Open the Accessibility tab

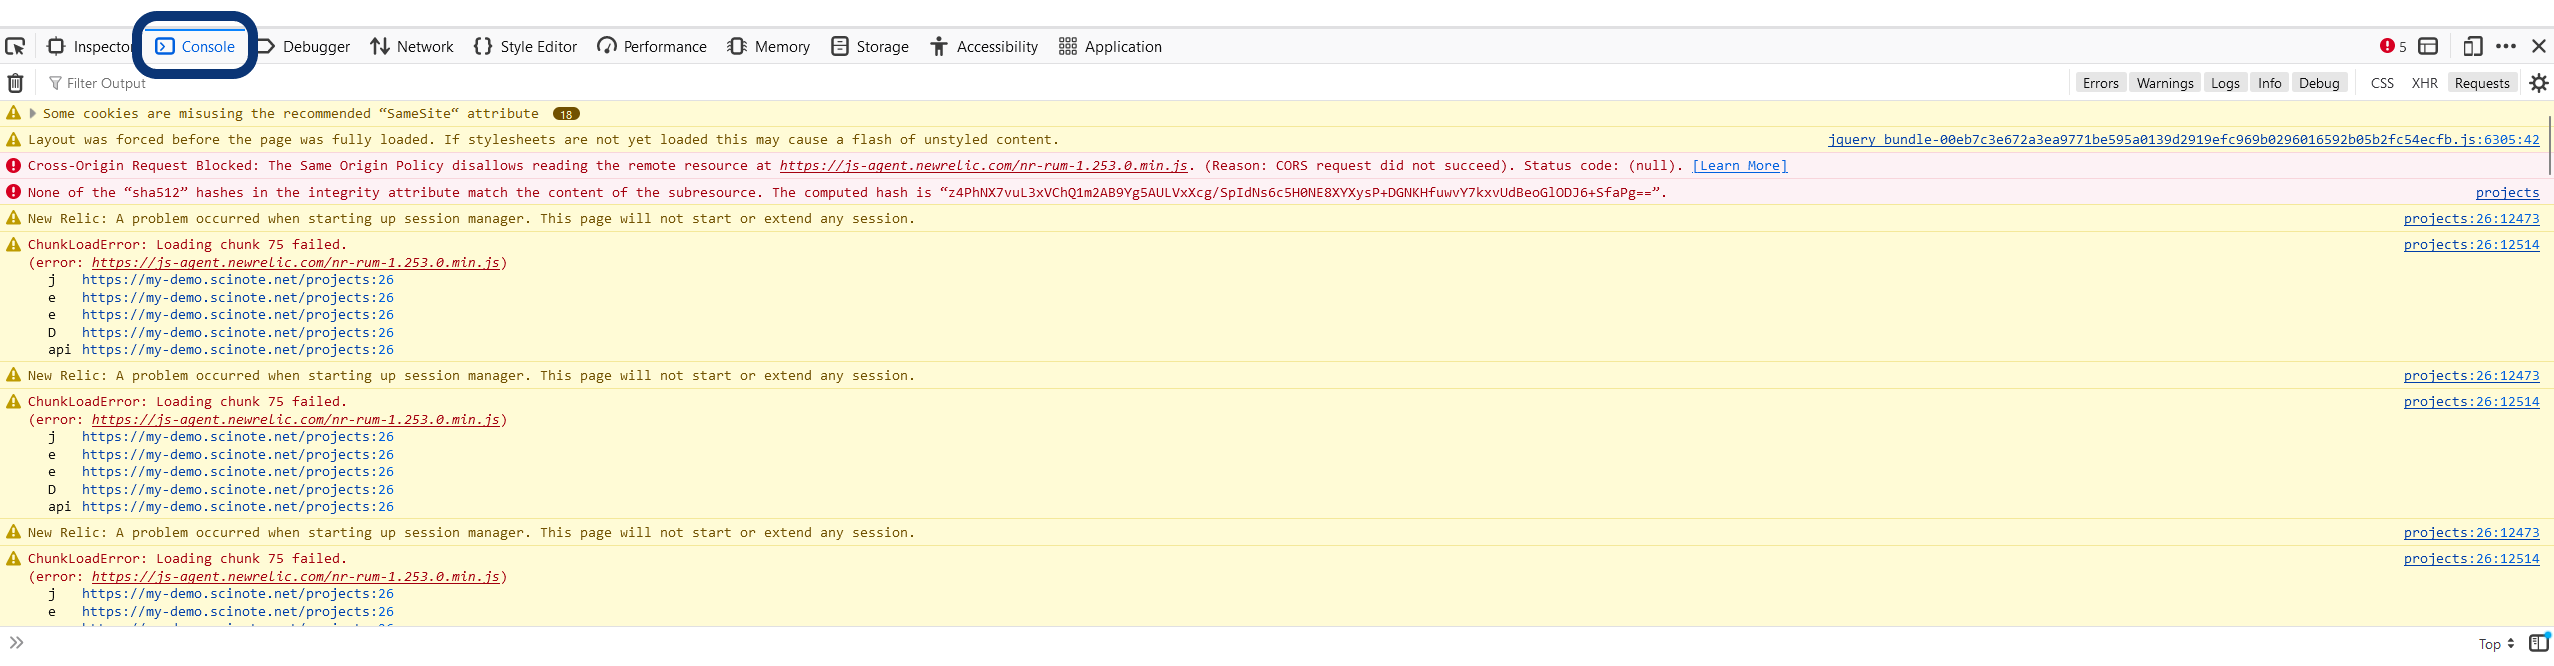[984, 46]
